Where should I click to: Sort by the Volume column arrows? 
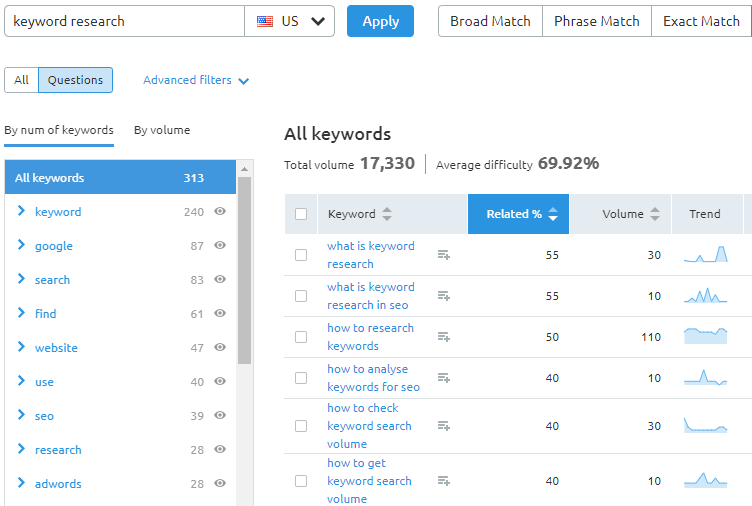(x=655, y=214)
